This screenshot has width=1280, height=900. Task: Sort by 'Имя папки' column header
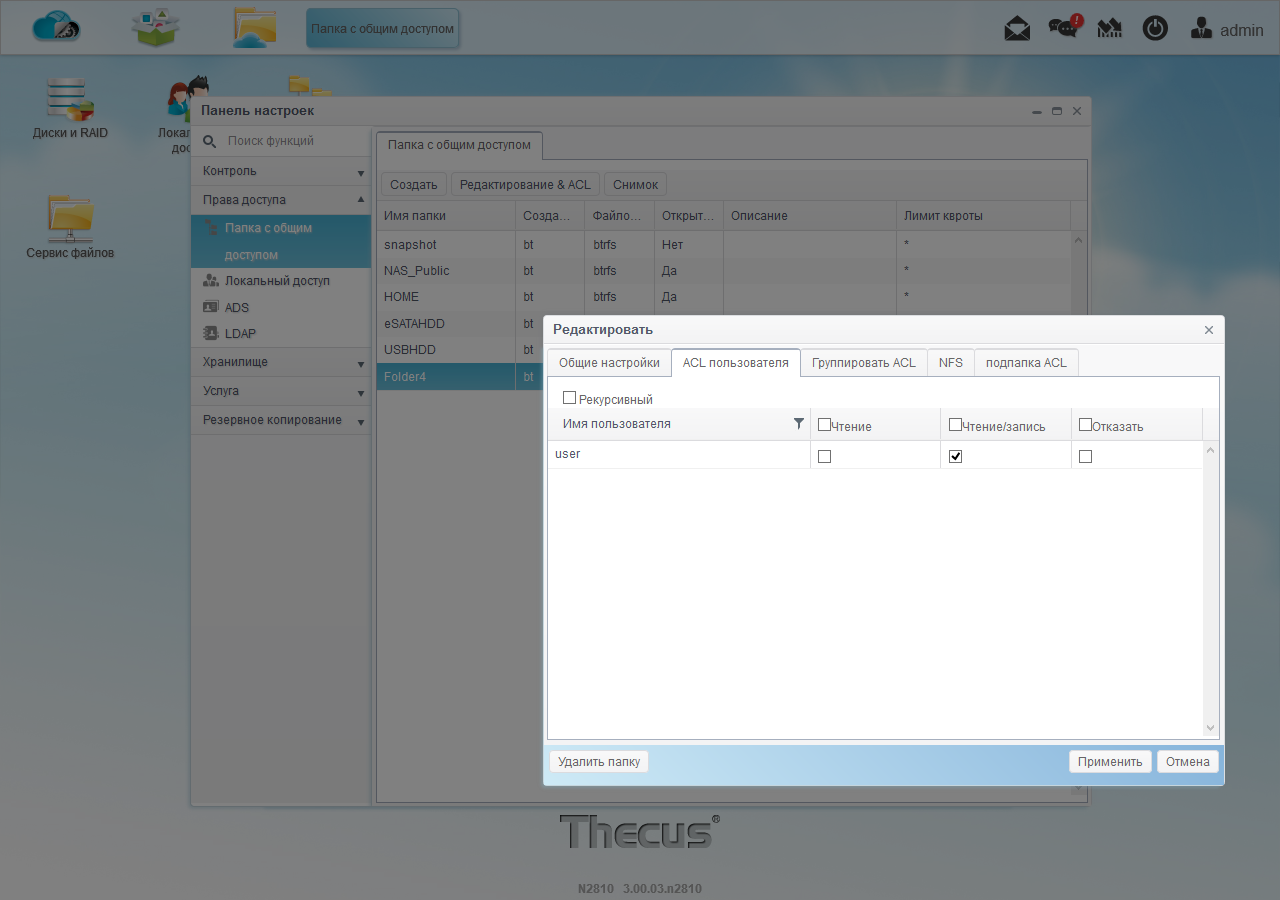446,216
